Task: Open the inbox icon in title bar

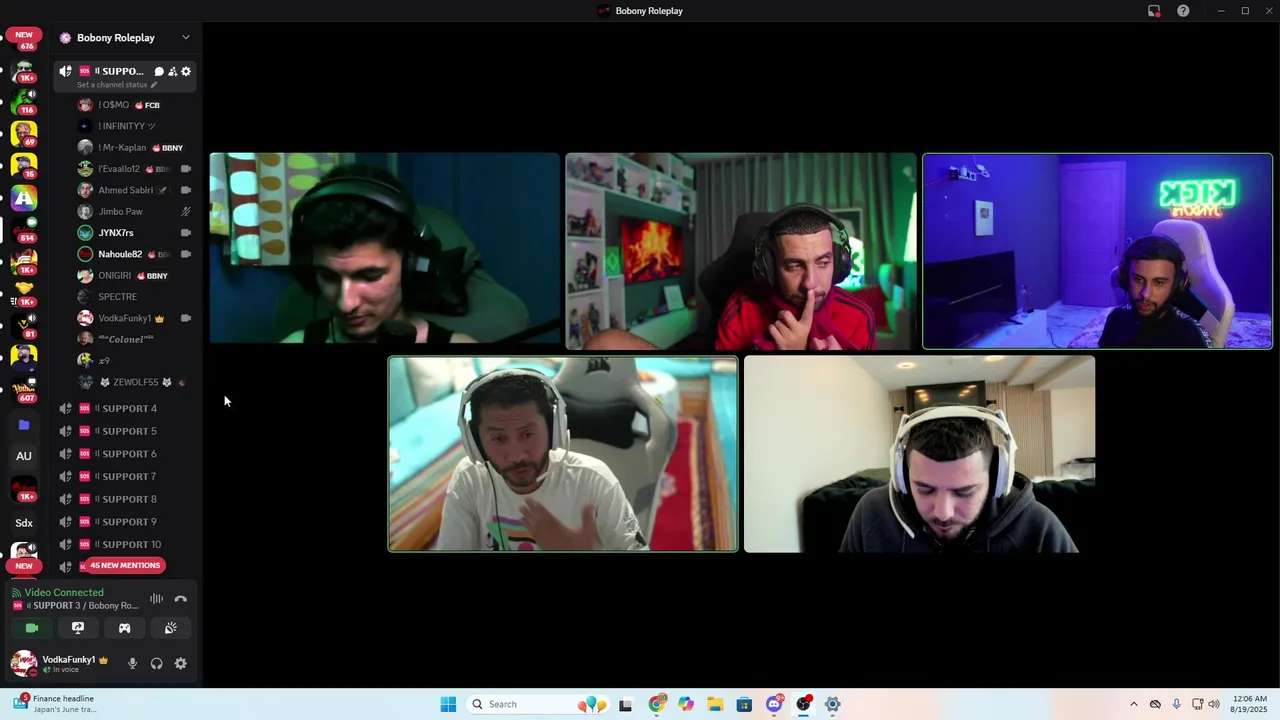Action: tap(1154, 11)
